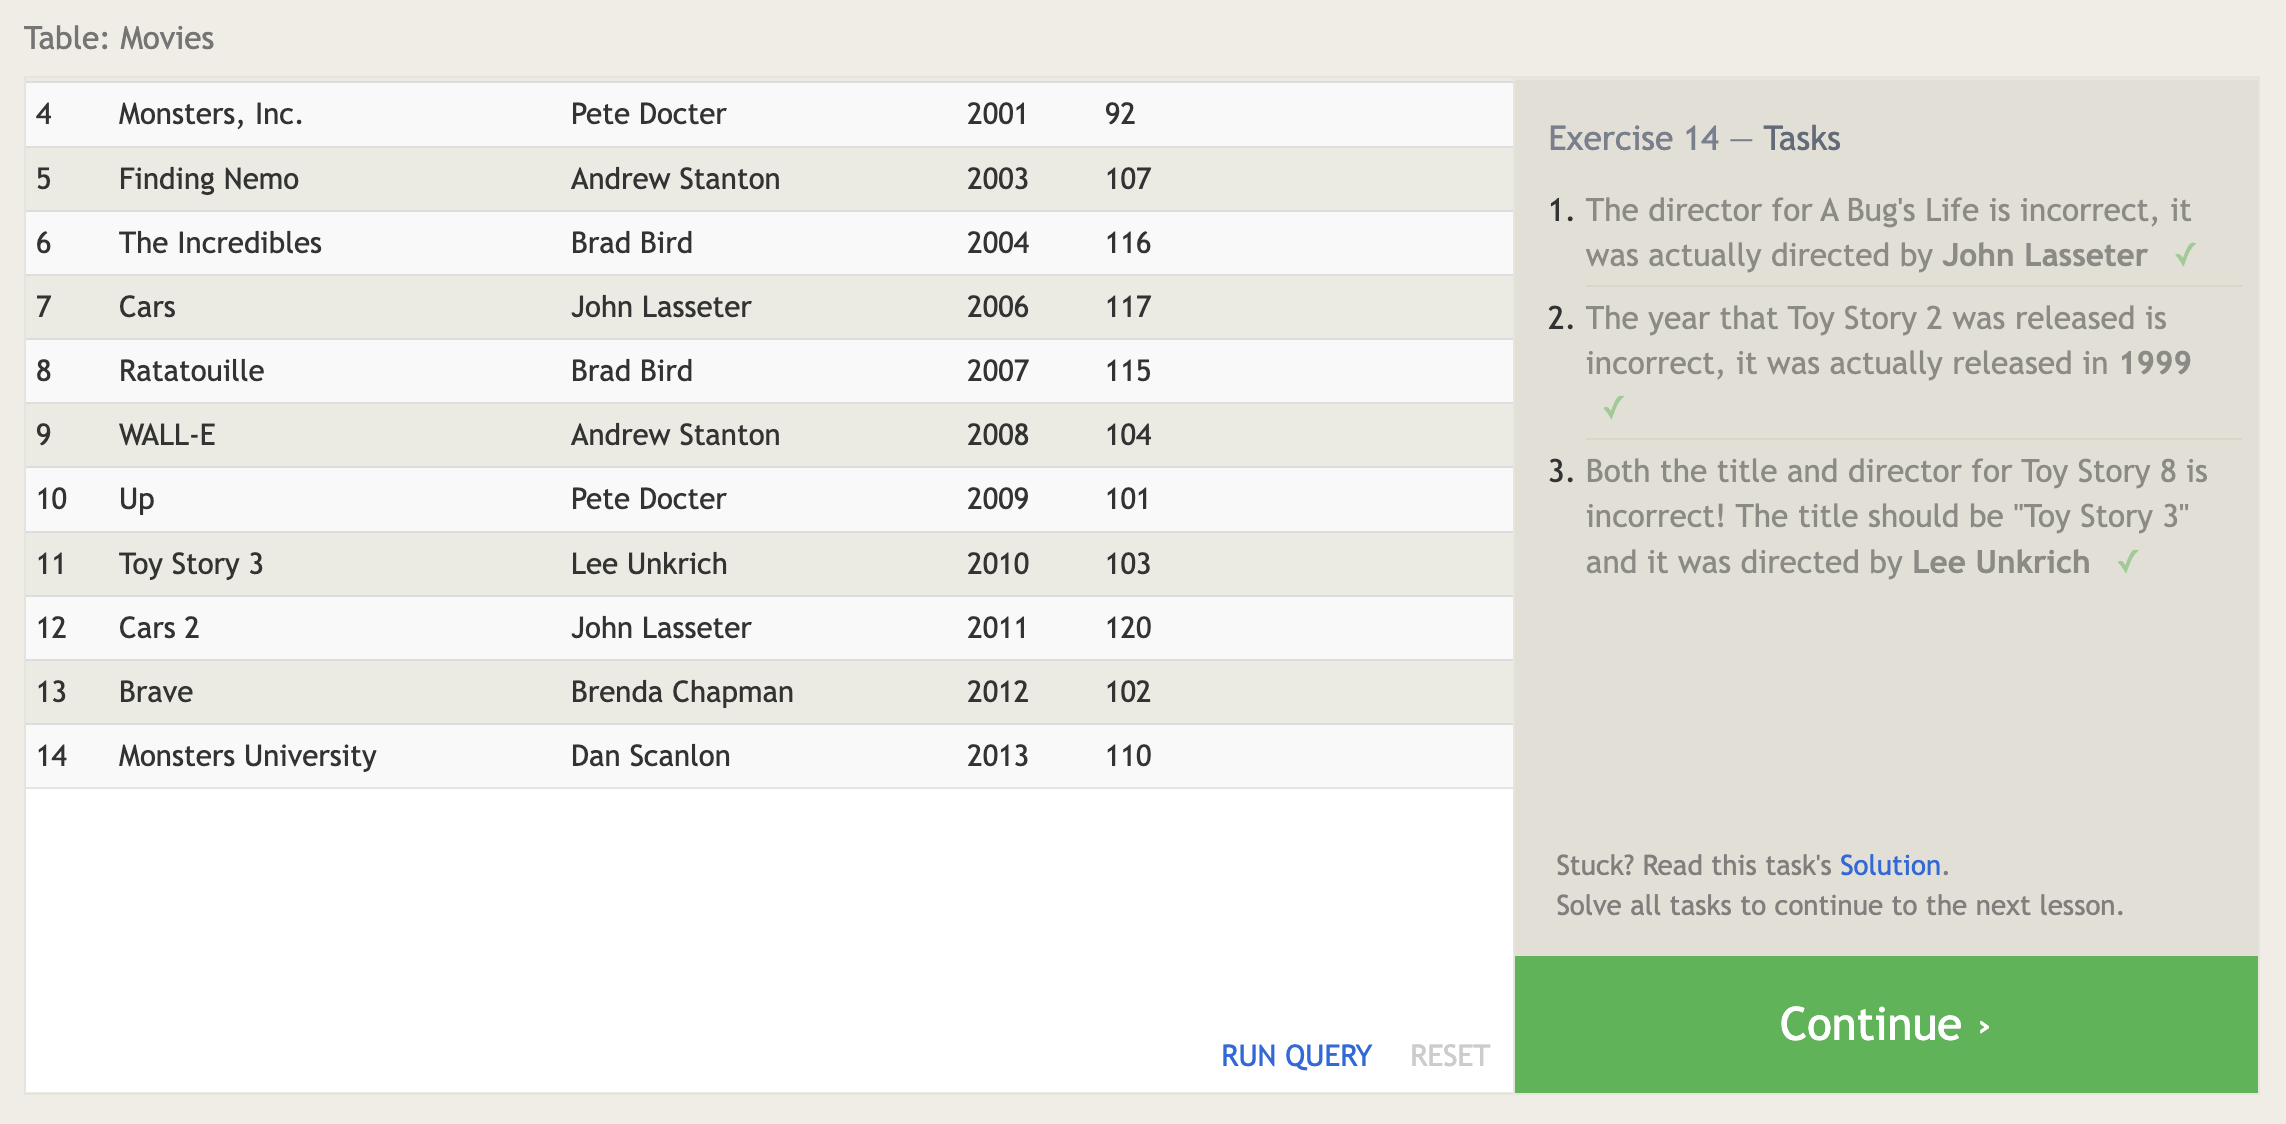Click the Table: Movies label
The image size is (2286, 1124).
point(119,38)
